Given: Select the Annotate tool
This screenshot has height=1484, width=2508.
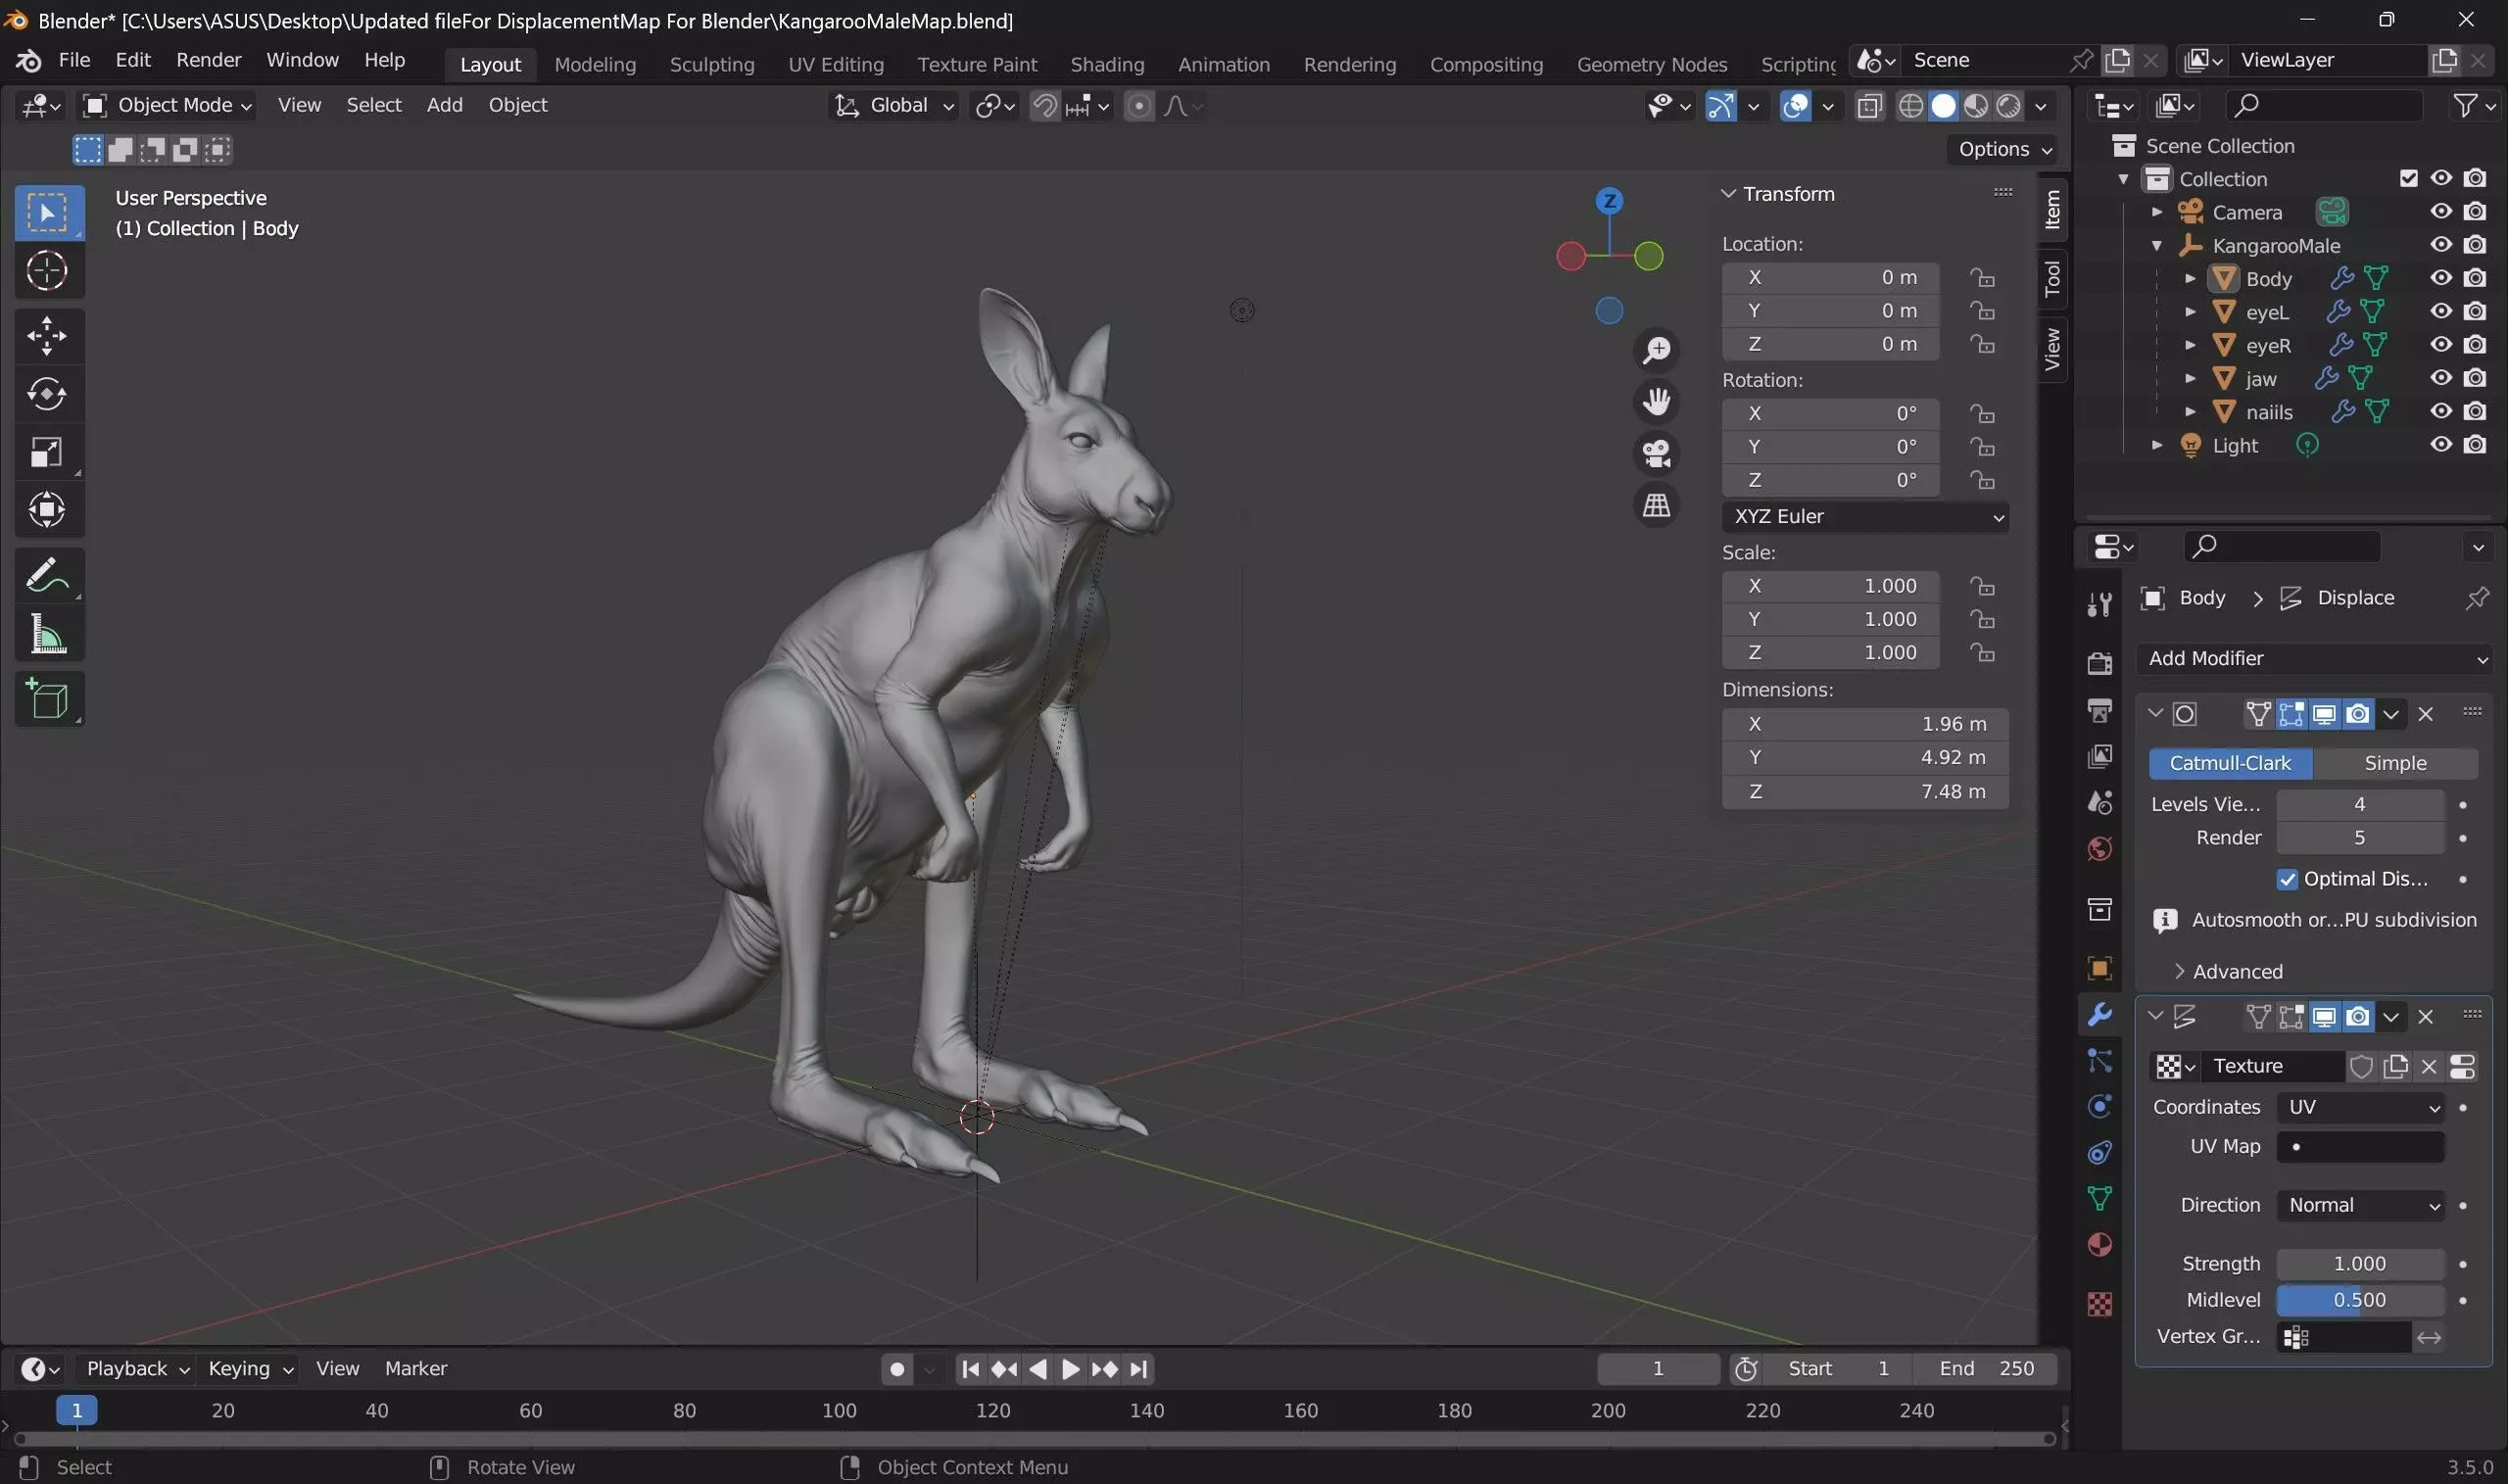Looking at the screenshot, I should tap(47, 576).
